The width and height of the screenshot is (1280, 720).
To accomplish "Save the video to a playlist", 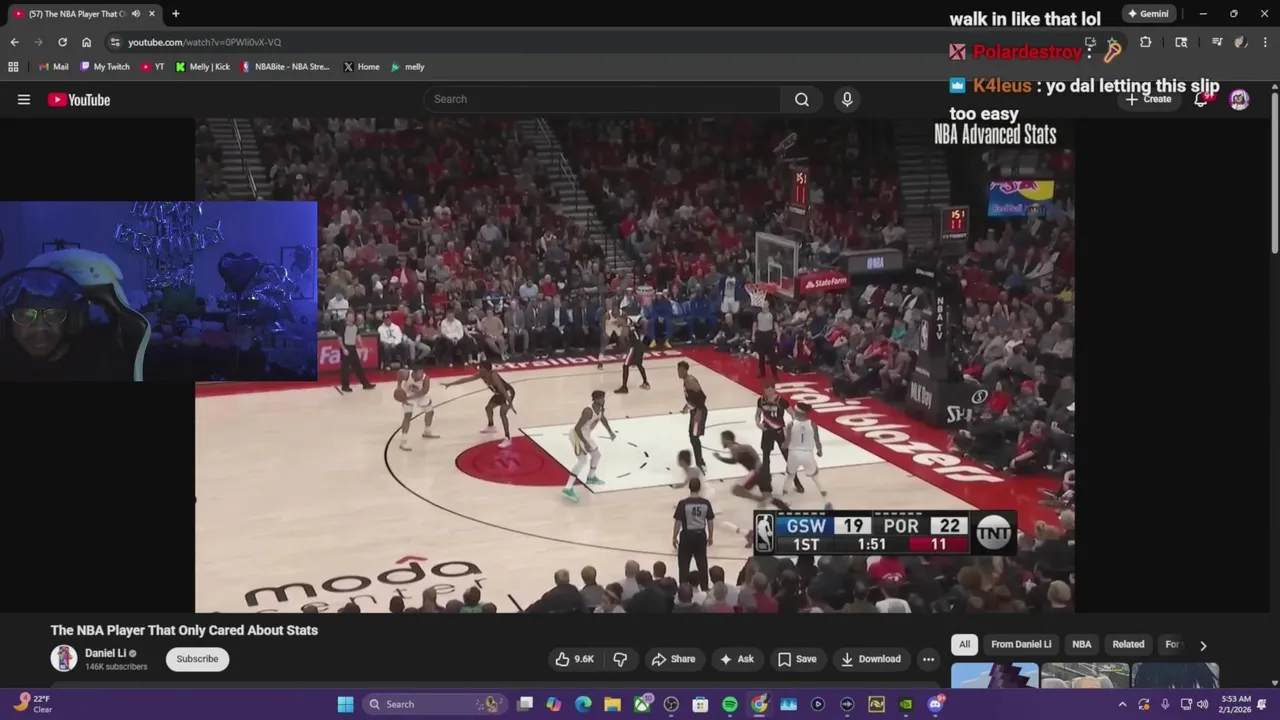I will coord(797,659).
